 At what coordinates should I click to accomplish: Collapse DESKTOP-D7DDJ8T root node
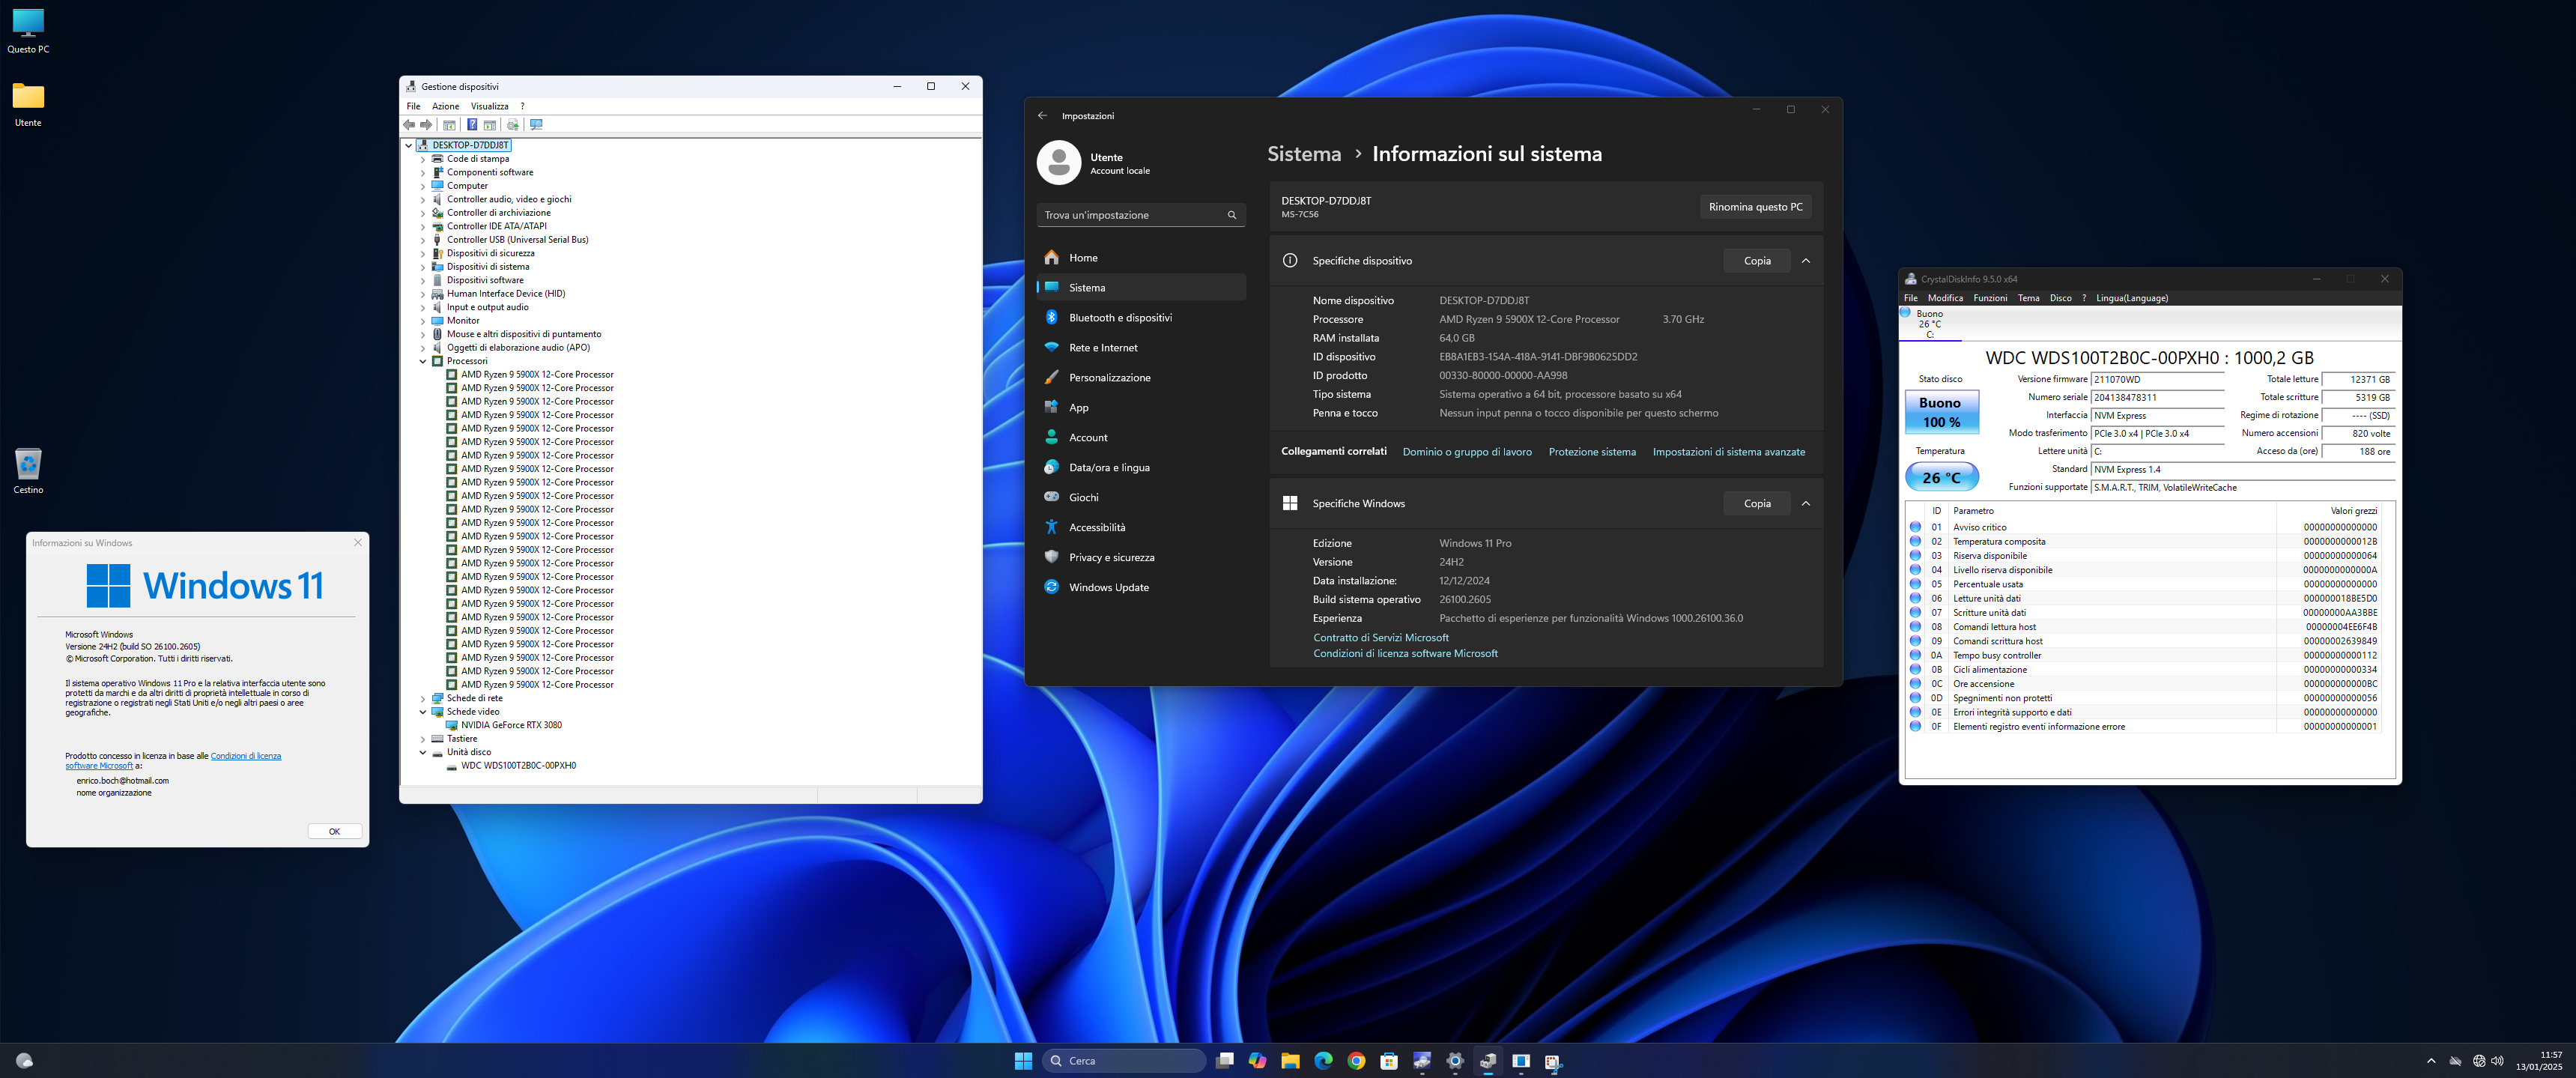click(409, 146)
